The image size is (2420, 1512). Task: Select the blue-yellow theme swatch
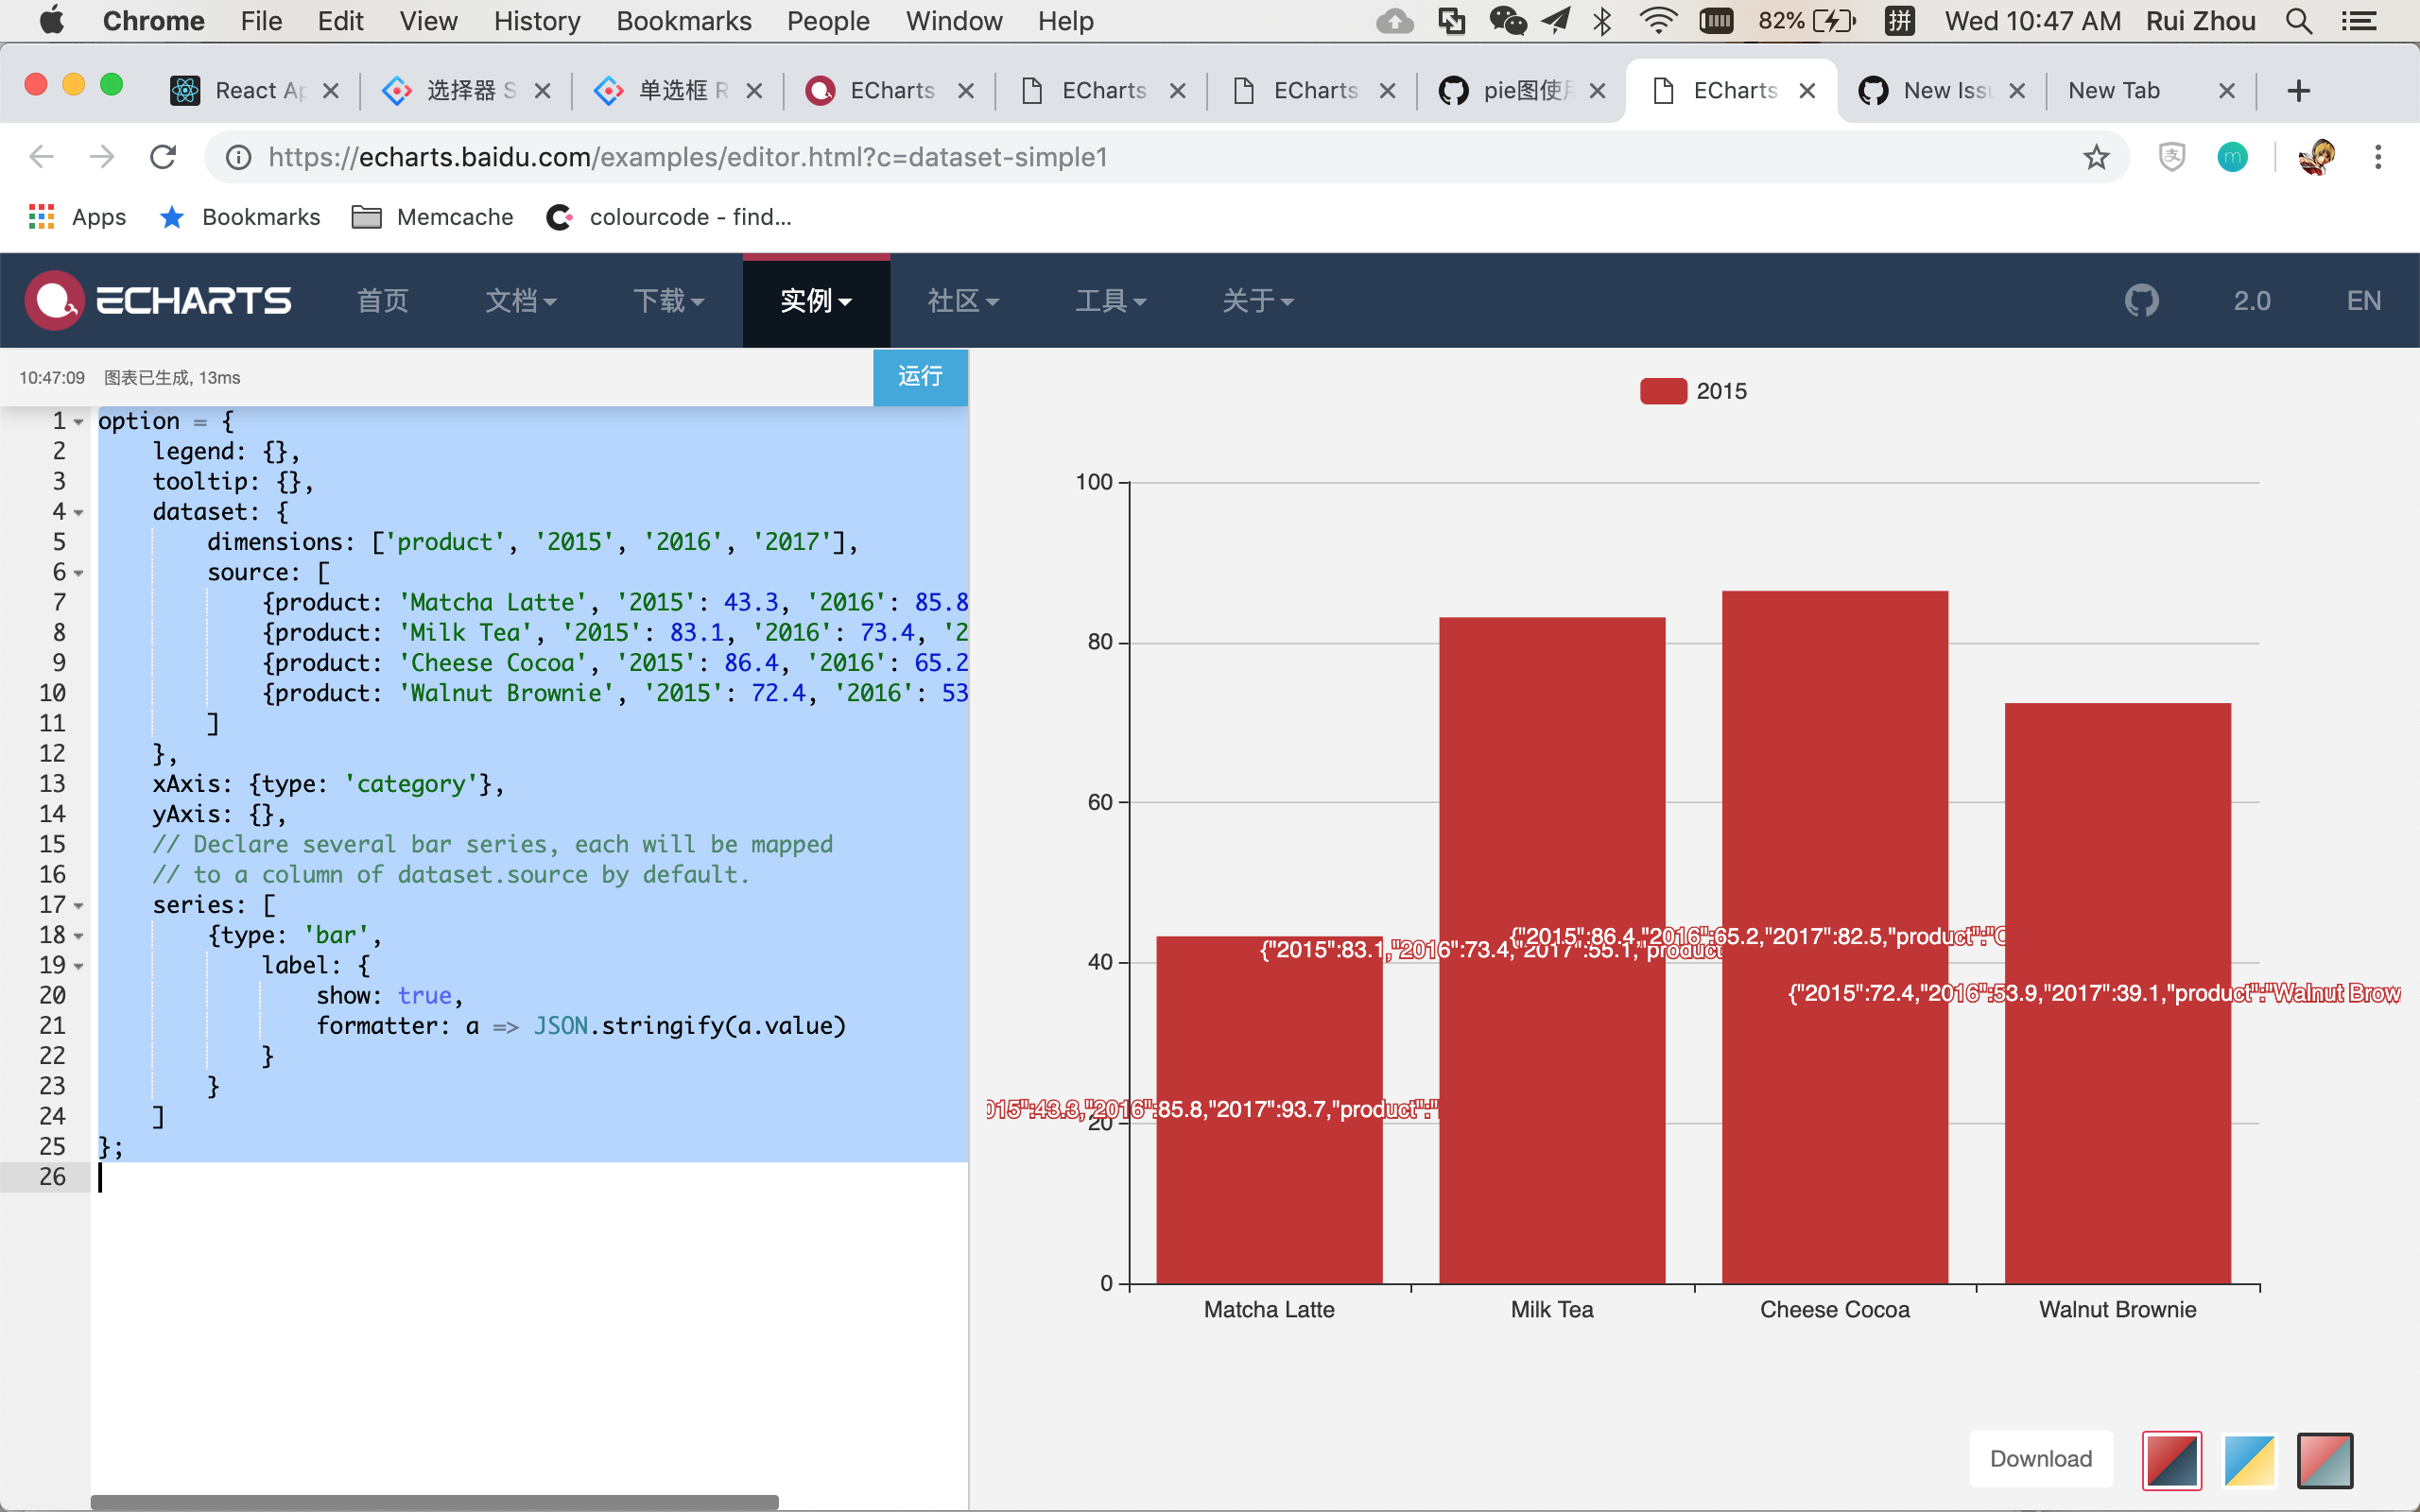pos(2248,1460)
